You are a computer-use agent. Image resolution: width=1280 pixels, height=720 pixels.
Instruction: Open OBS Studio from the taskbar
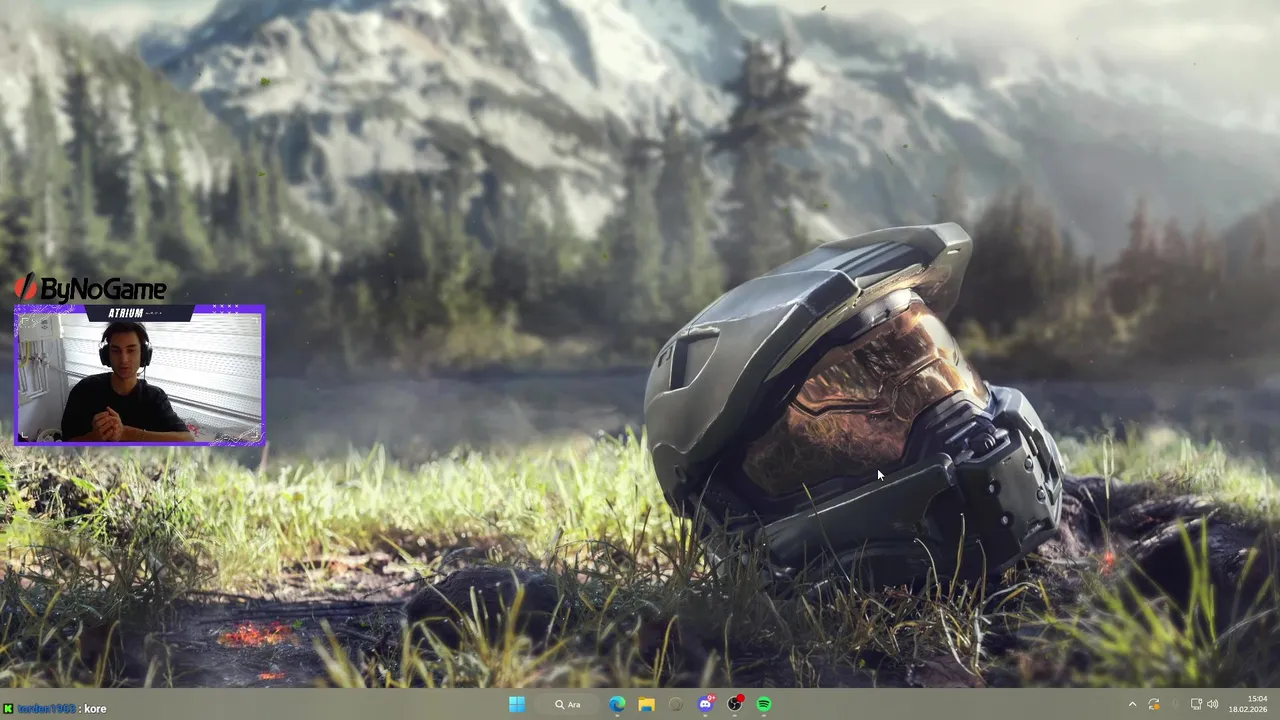[x=735, y=704]
